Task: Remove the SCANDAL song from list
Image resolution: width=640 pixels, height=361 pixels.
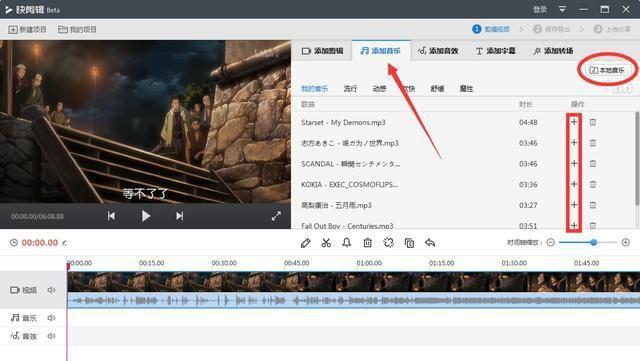Action: click(x=593, y=164)
